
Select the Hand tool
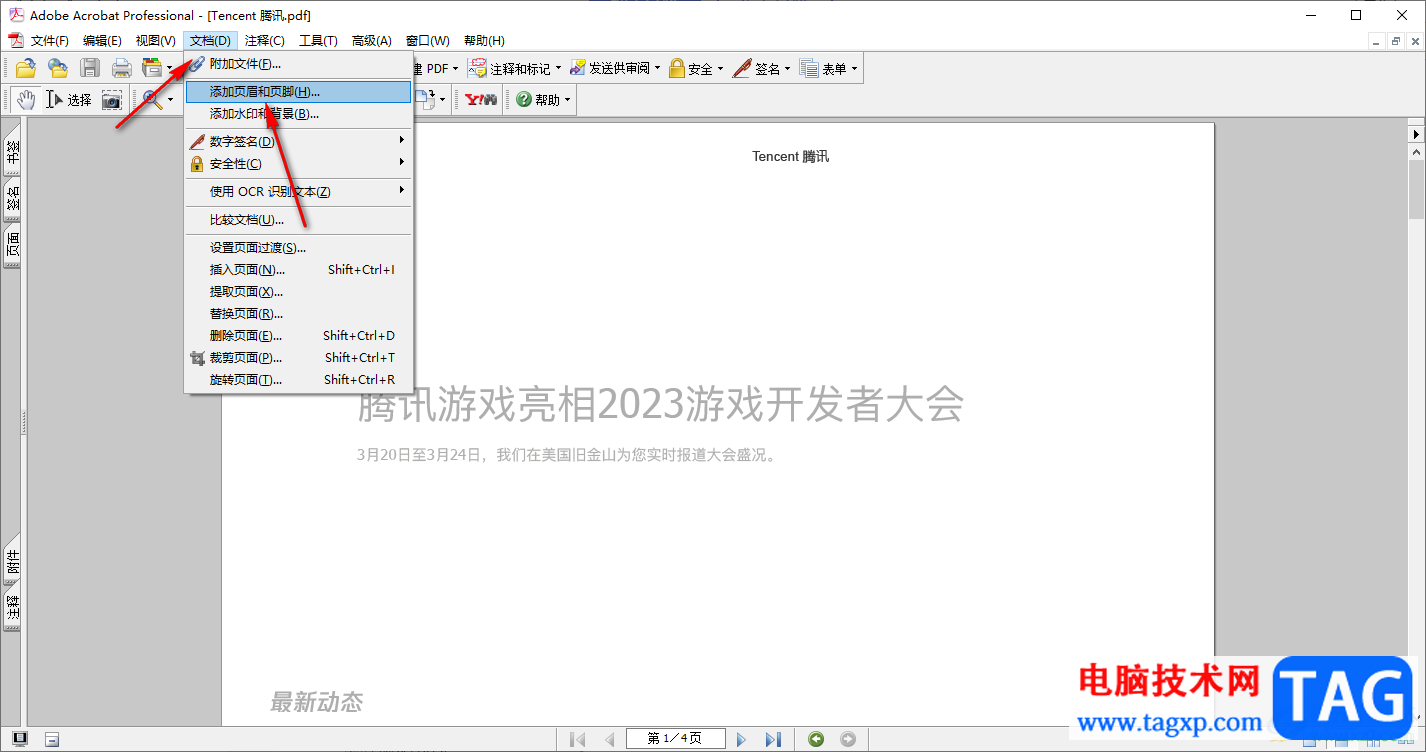26,99
